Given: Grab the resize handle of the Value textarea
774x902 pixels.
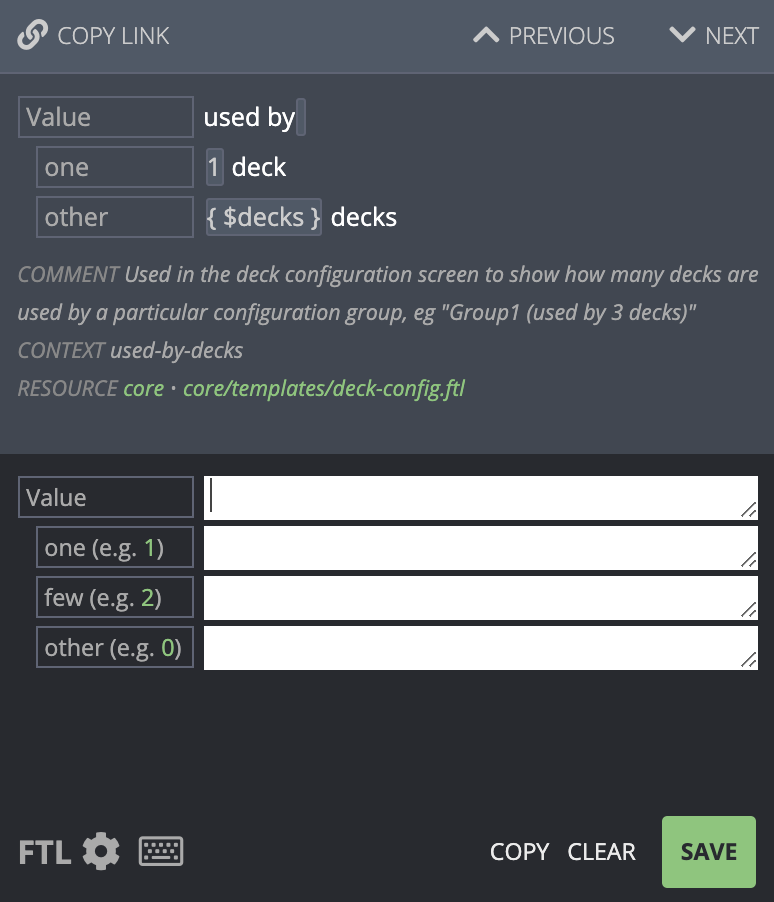Looking at the screenshot, I should (748, 510).
